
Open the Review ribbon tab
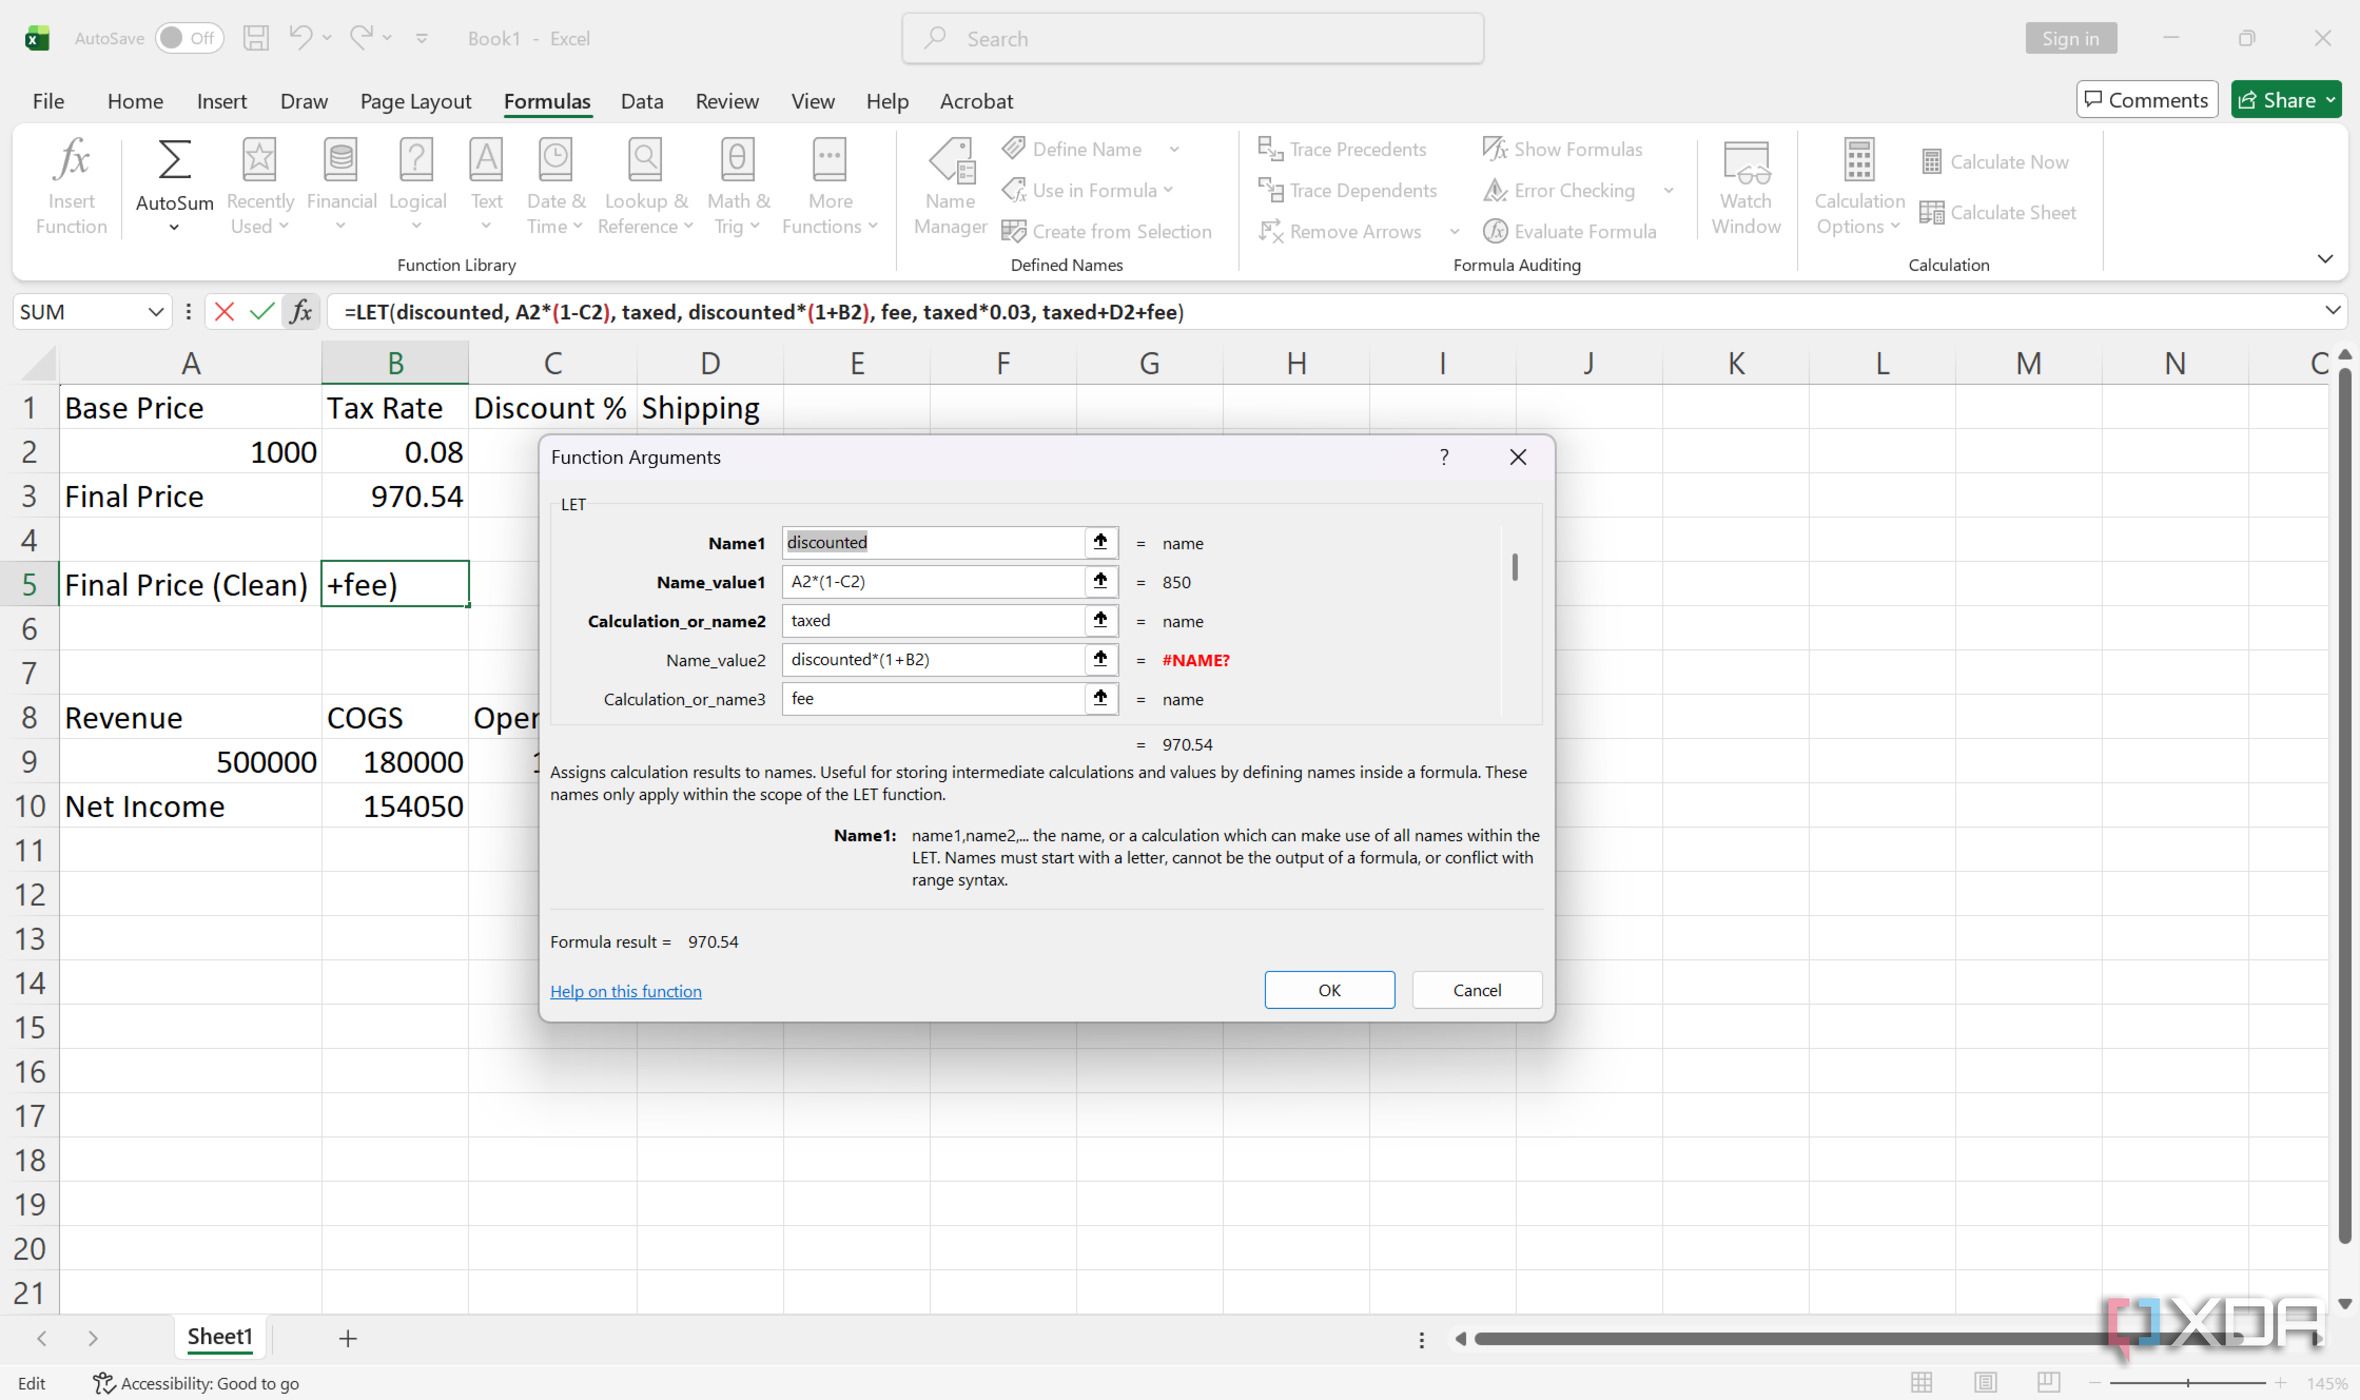727,101
